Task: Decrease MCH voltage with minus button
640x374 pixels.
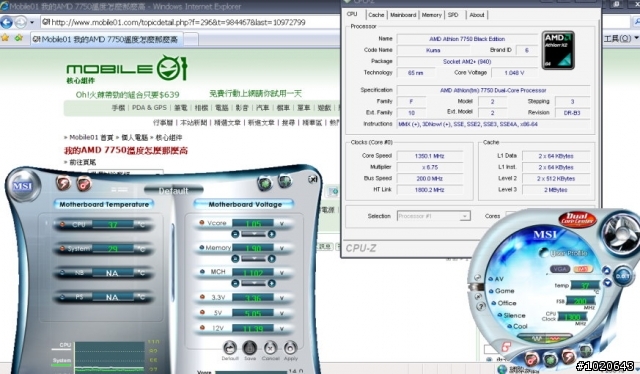Action: 235,283
